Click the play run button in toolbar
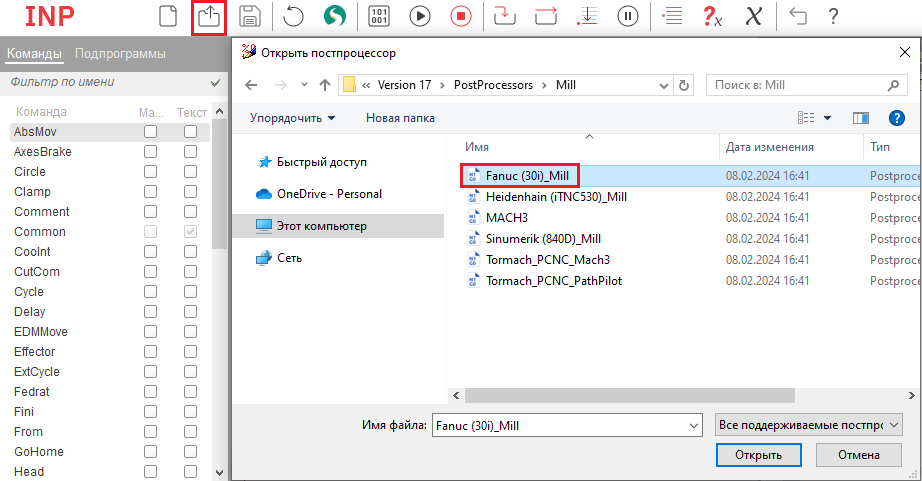The image size is (922, 481). coord(420,16)
